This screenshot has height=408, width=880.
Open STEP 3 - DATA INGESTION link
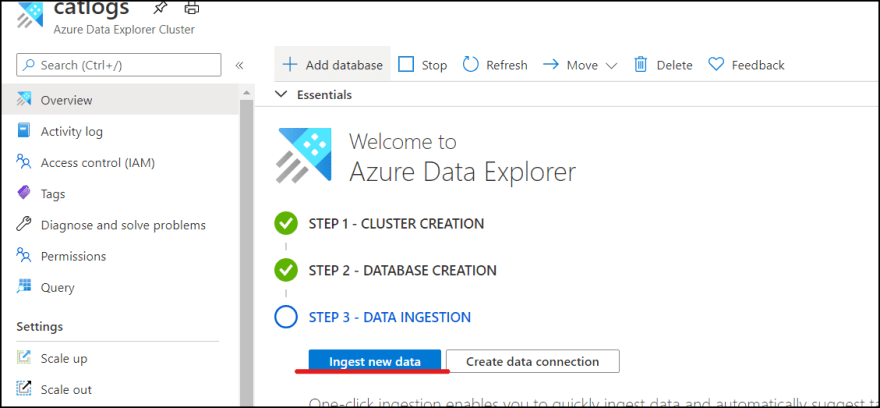(389, 317)
